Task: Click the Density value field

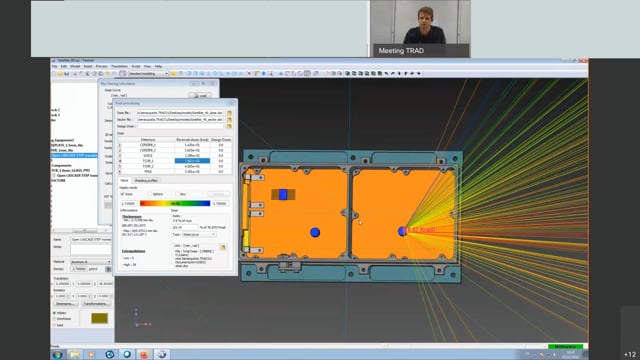Action: 79,269
